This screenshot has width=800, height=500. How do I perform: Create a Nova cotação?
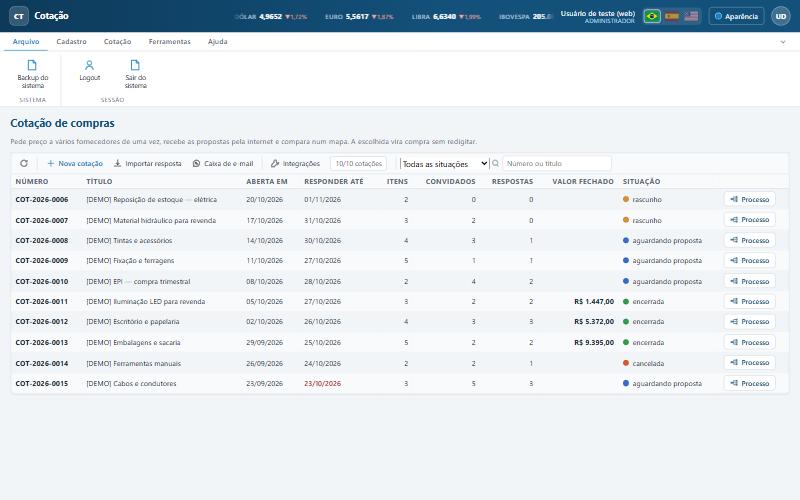75,163
